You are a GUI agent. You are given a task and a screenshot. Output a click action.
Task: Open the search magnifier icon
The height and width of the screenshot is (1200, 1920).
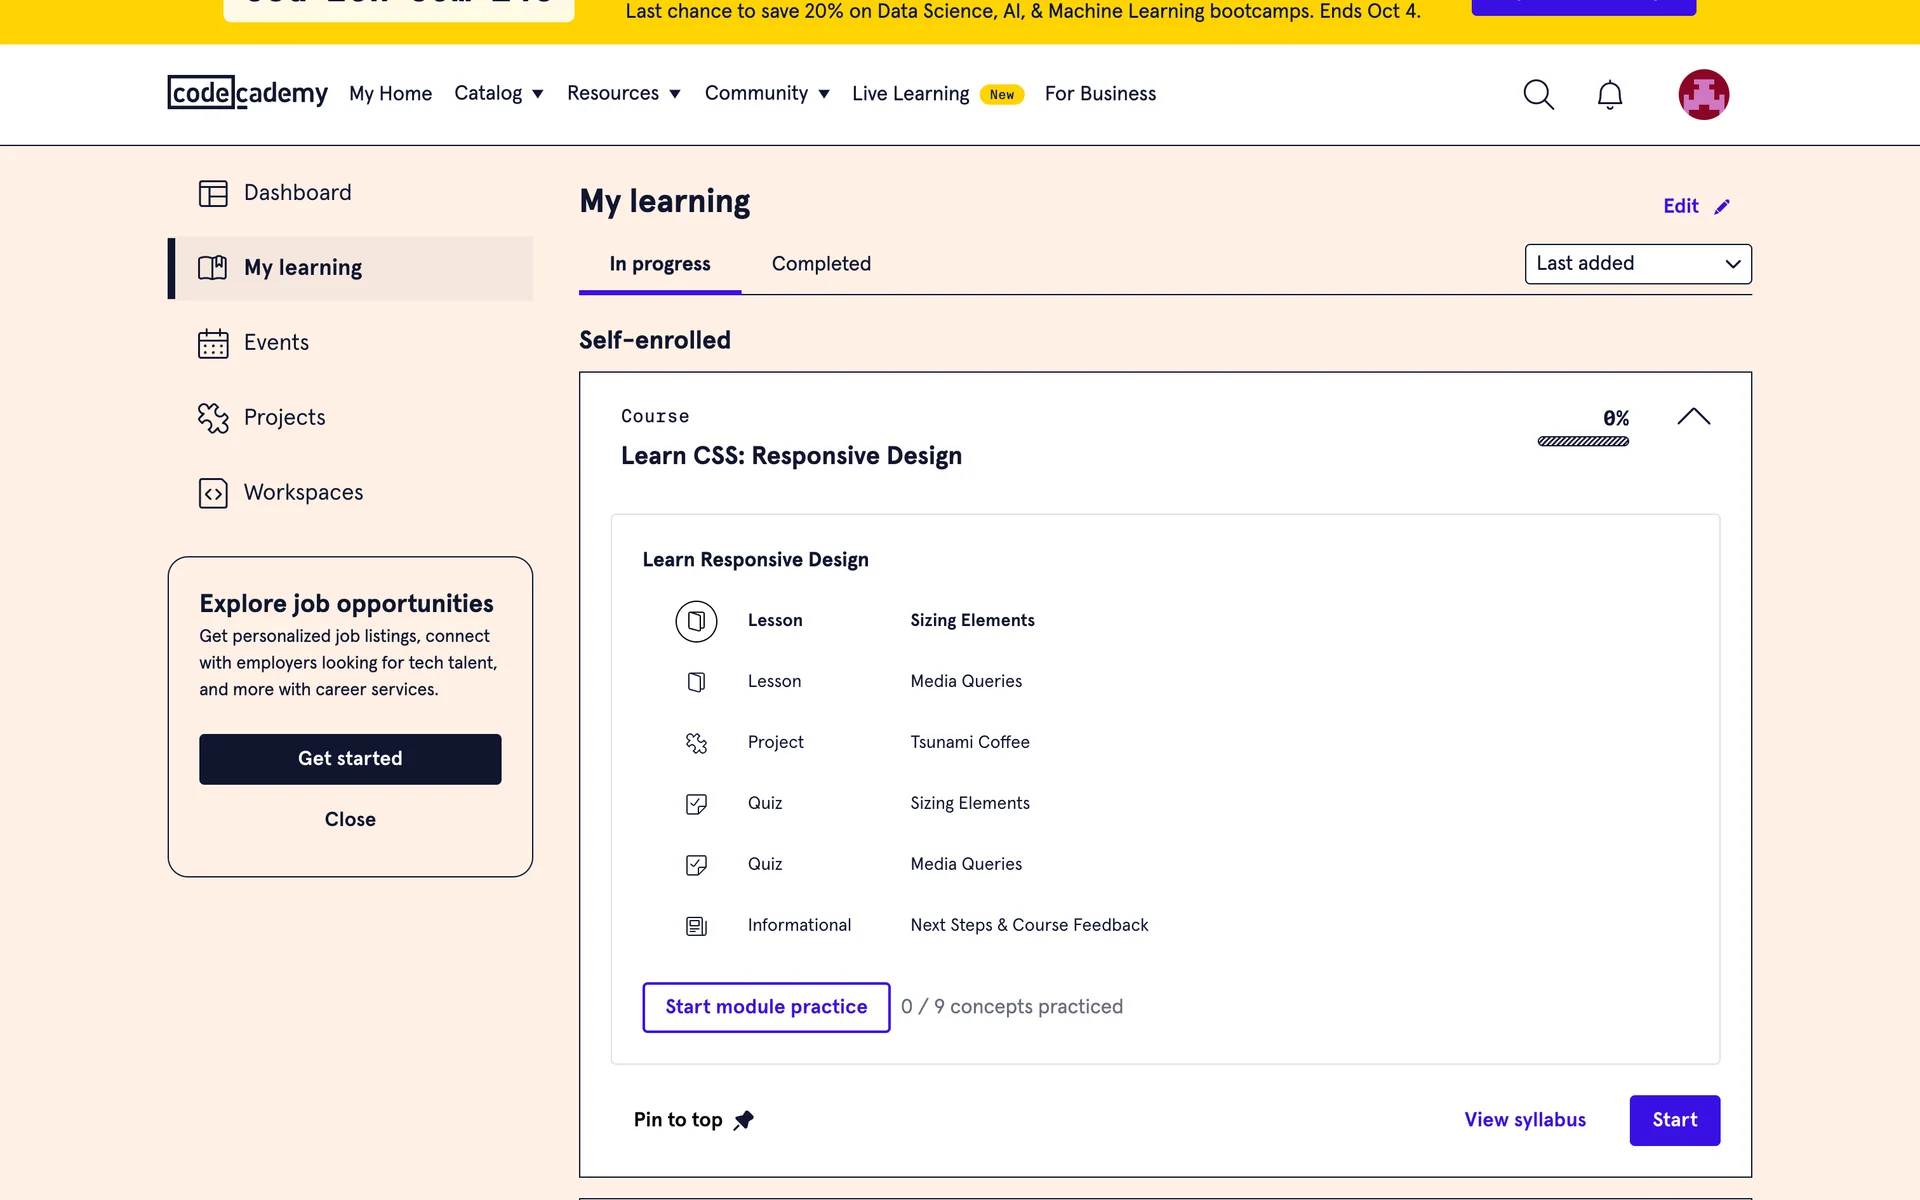[1538, 95]
